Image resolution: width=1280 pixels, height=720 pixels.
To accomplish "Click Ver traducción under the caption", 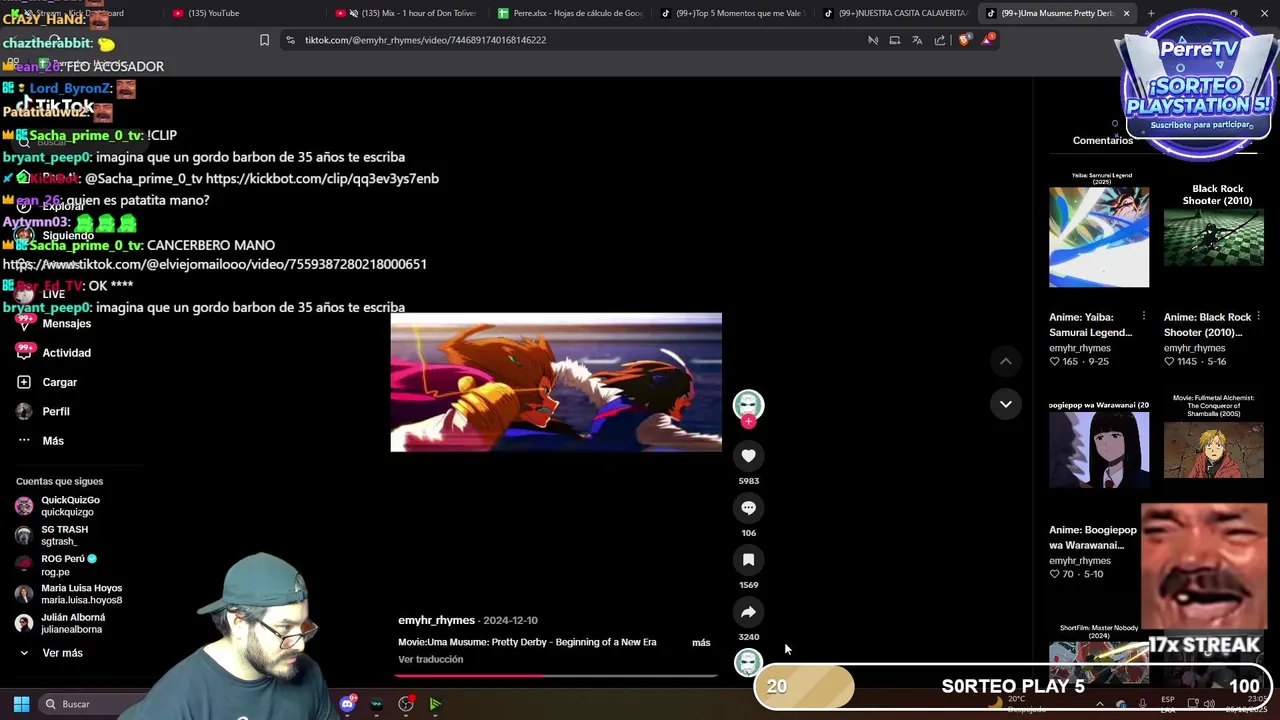I will [x=430, y=659].
